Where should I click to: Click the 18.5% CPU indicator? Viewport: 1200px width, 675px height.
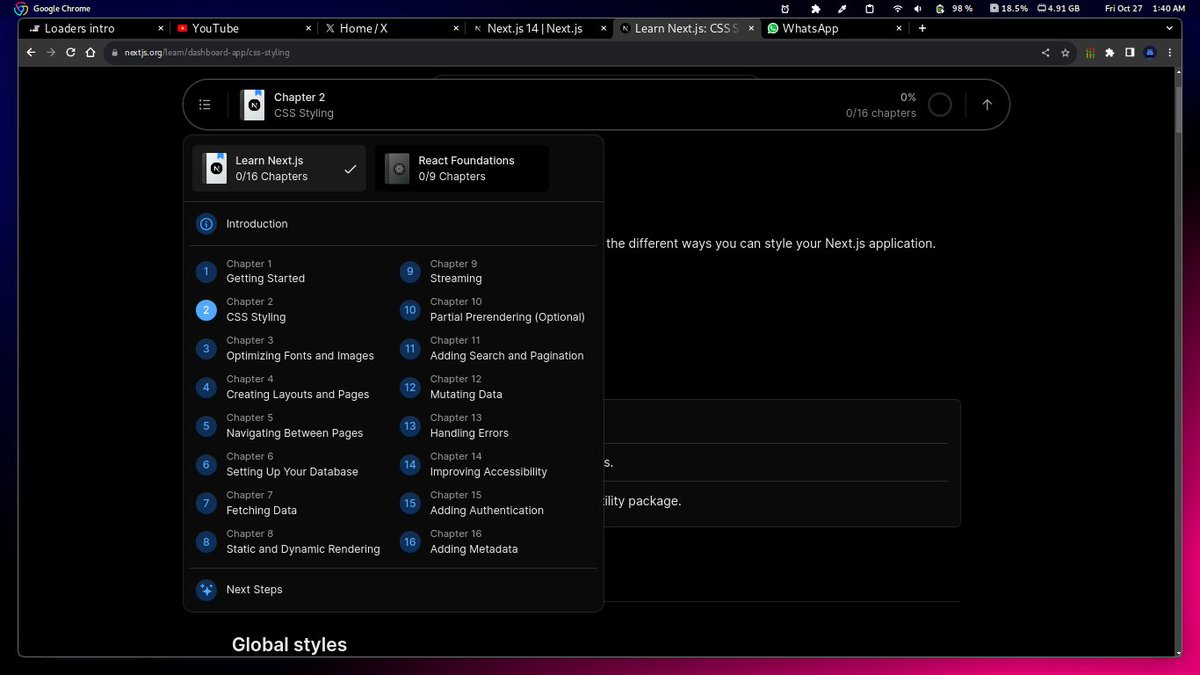click(x=1009, y=8)
